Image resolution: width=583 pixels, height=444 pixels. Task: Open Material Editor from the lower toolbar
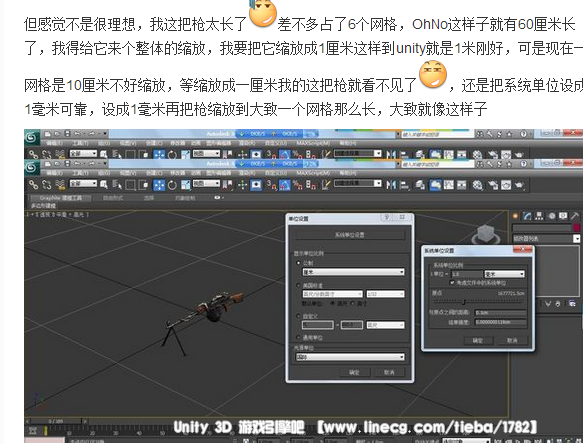click(x=477, y=184)
